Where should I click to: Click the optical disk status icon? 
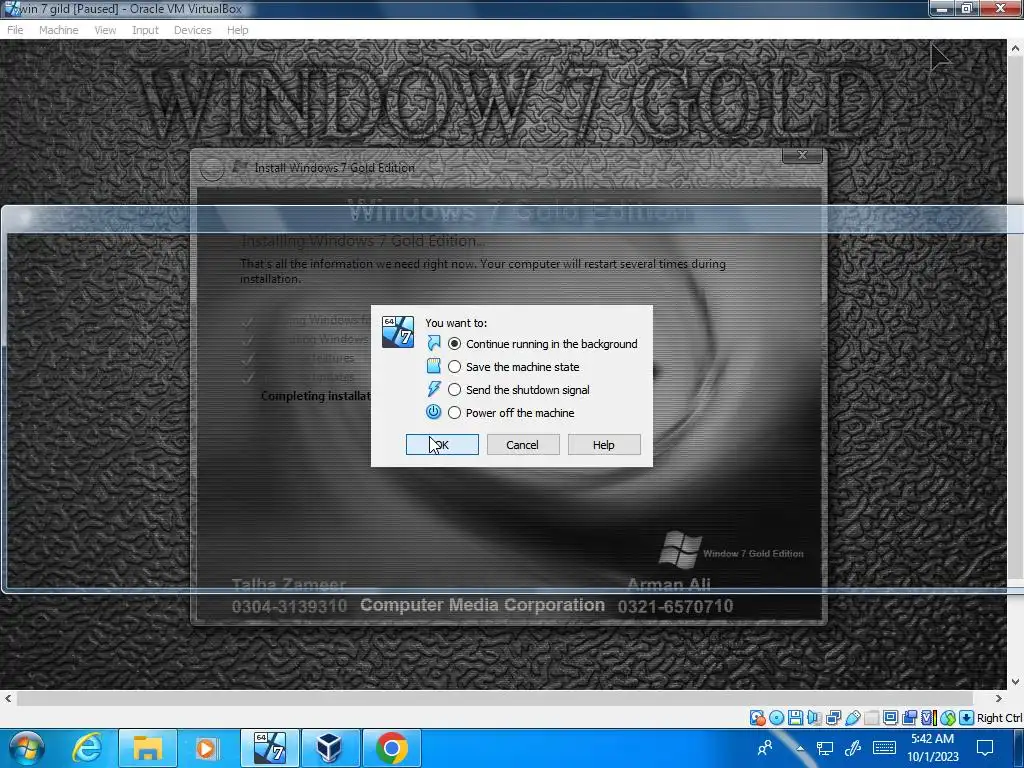coord(776,718)
